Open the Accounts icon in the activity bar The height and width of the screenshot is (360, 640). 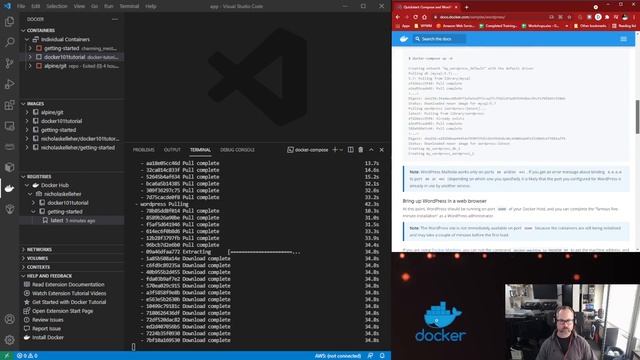pos(9,319)
